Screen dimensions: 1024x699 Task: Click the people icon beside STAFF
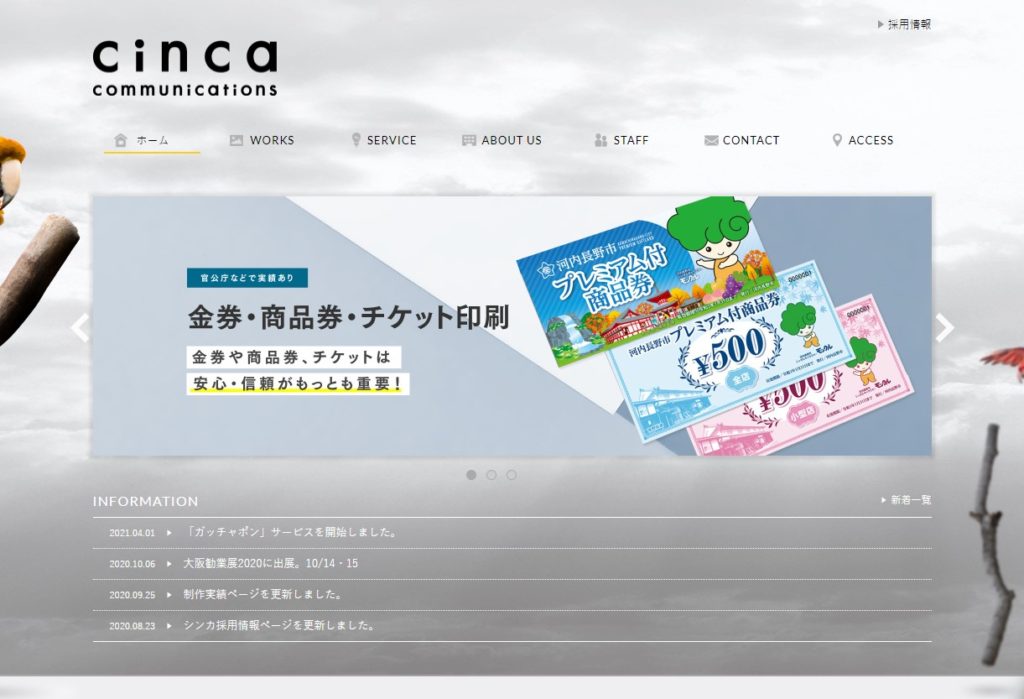click(x=601, y=140)
